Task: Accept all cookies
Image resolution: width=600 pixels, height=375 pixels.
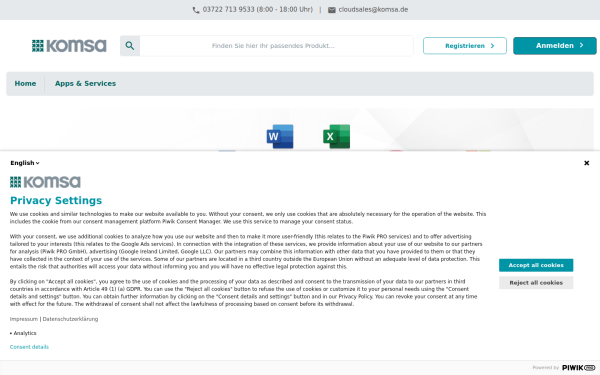Action: [536, 265]
